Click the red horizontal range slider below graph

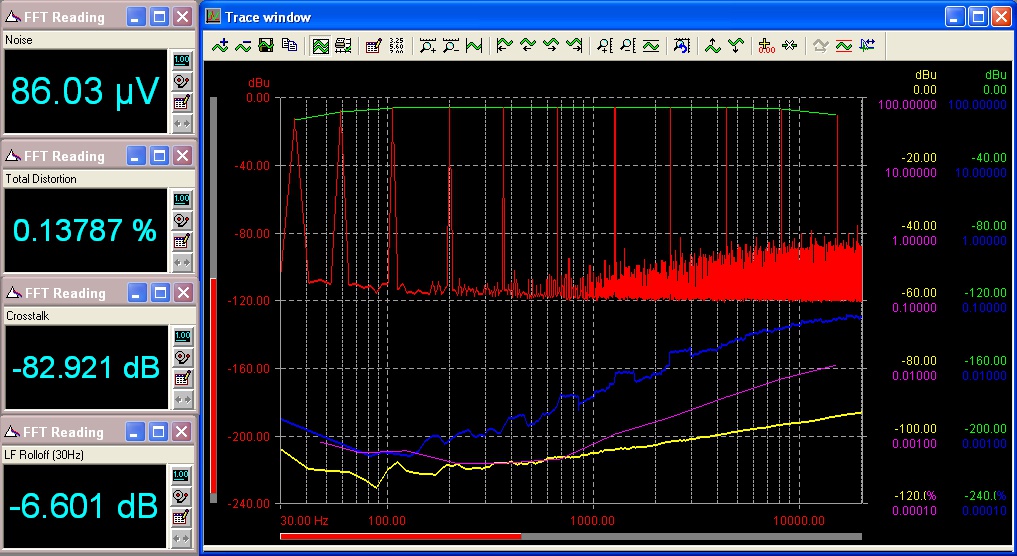click(x=400, y=537)
